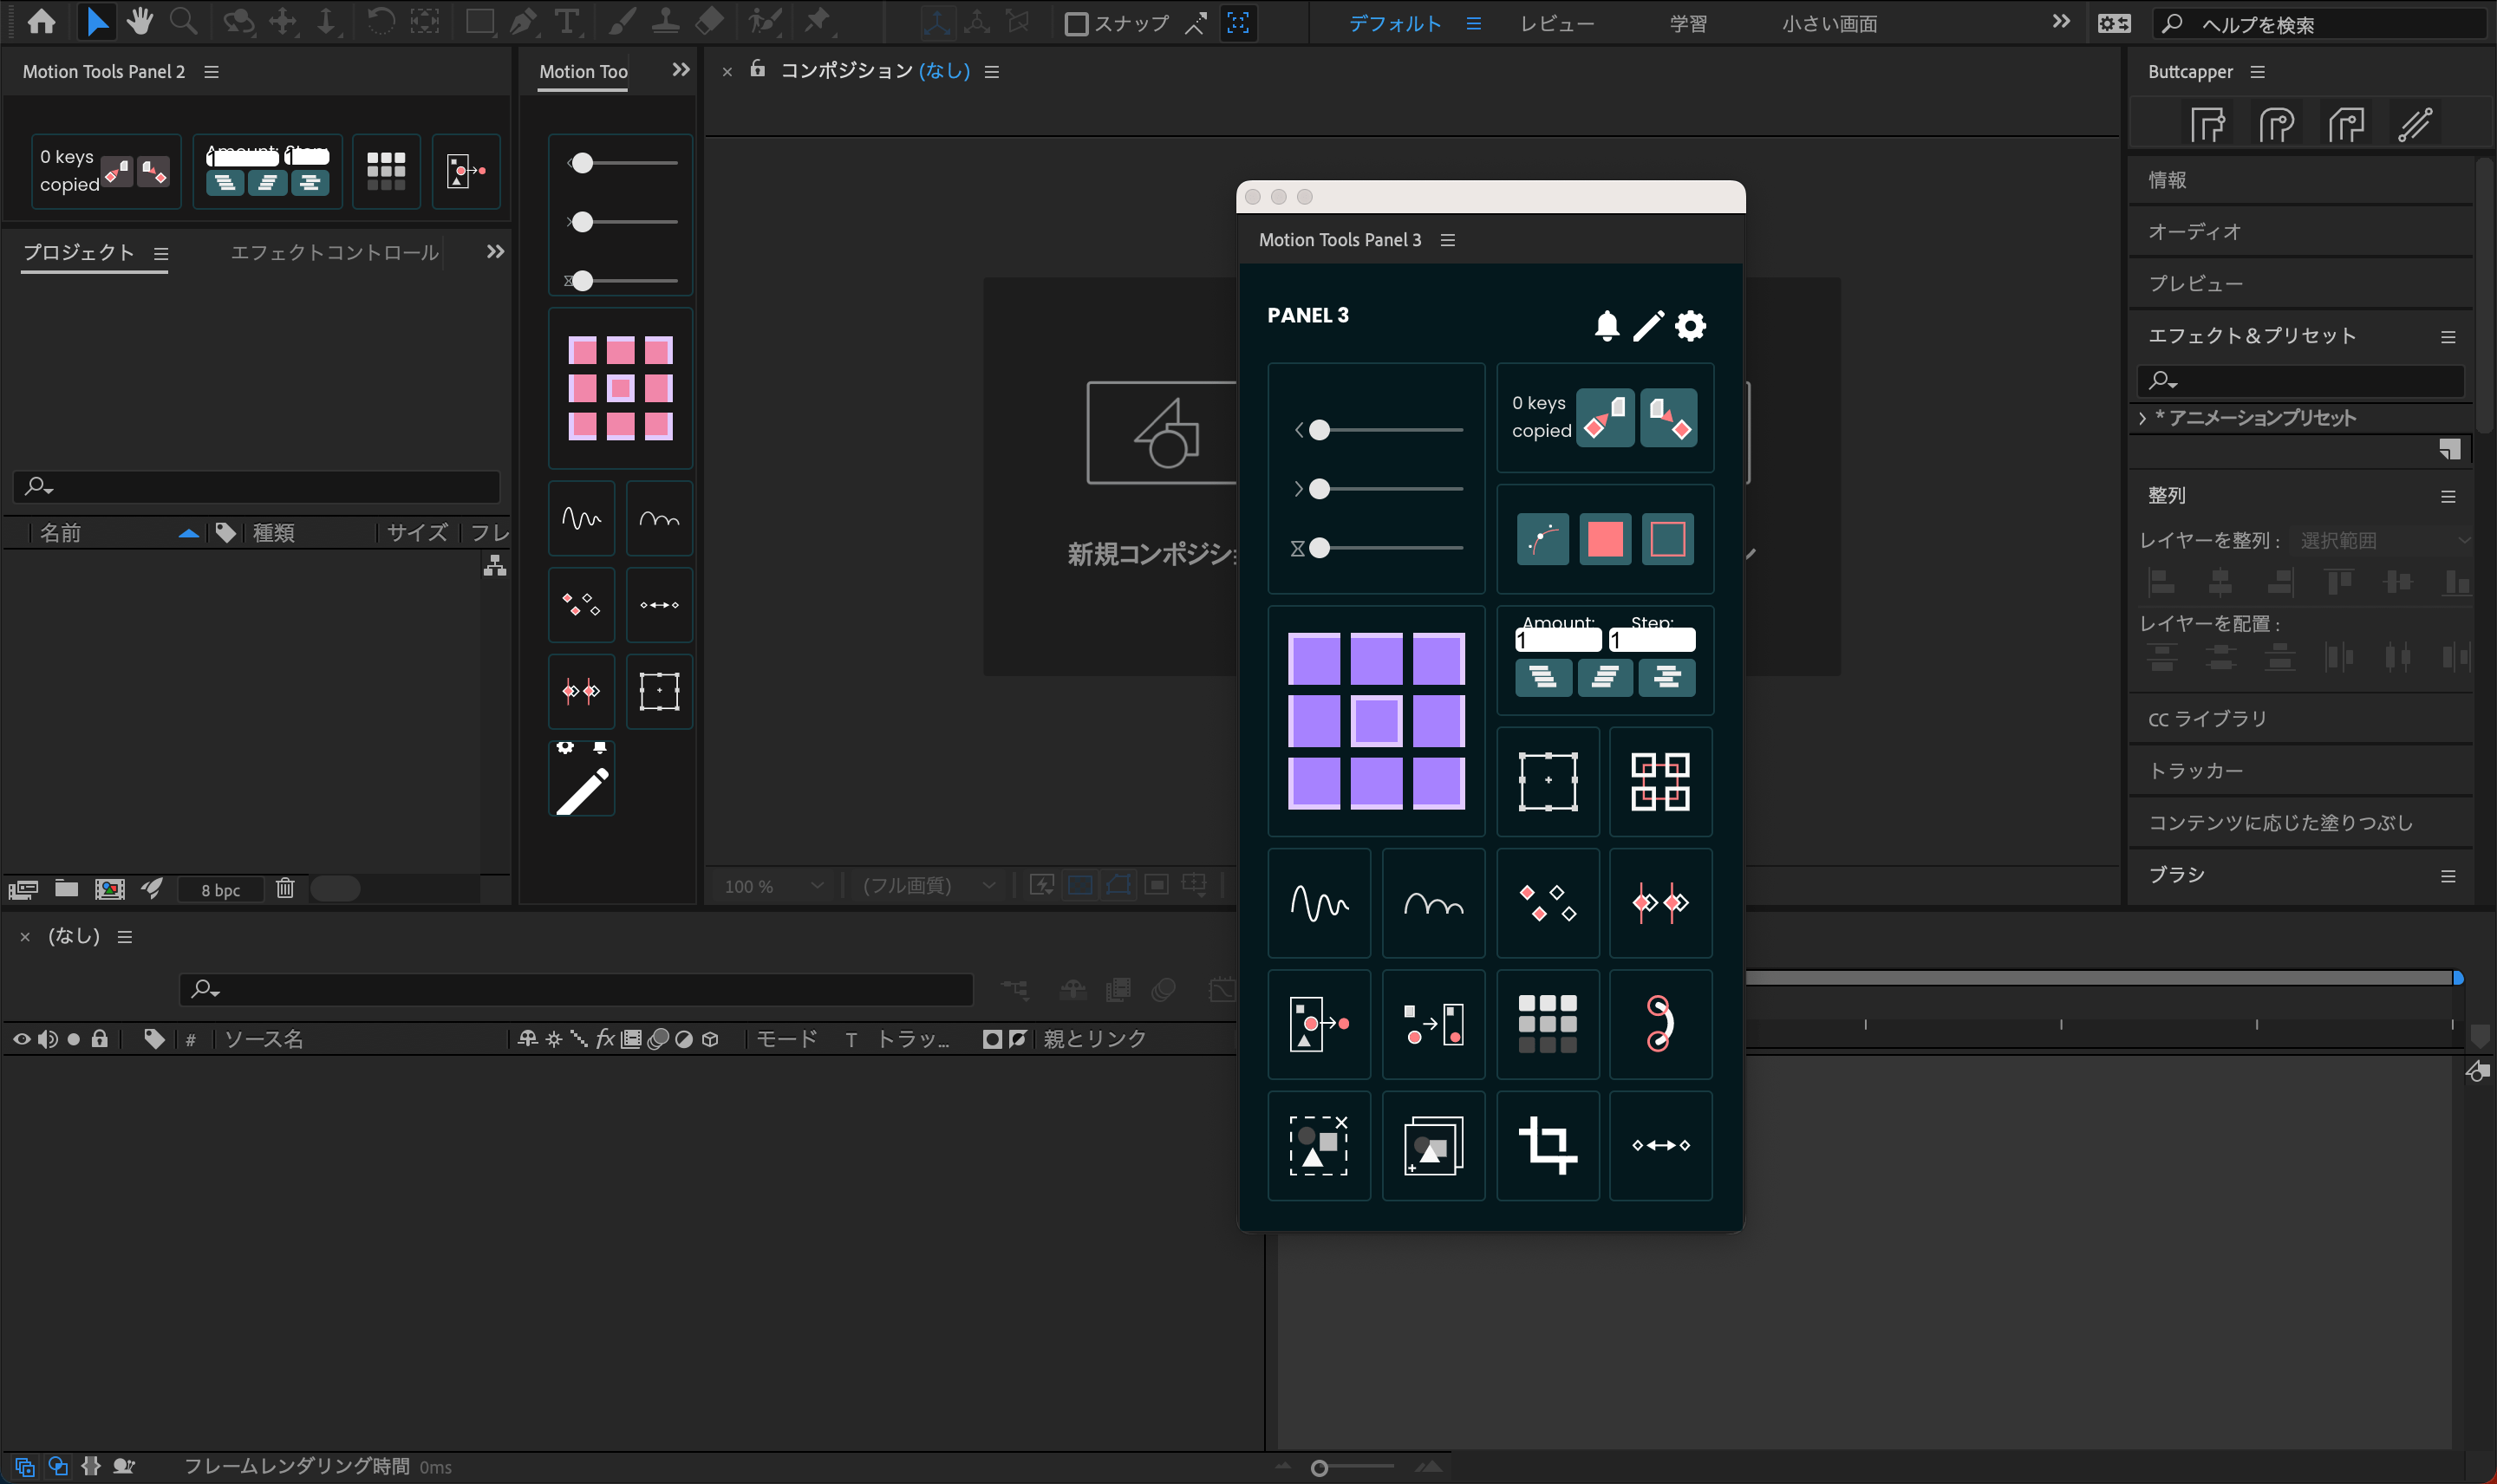Viewport: 2497px width, 1484px height.
Task: Toggle the audio speaker icon in the timeline
Action: coord(48,1039)
